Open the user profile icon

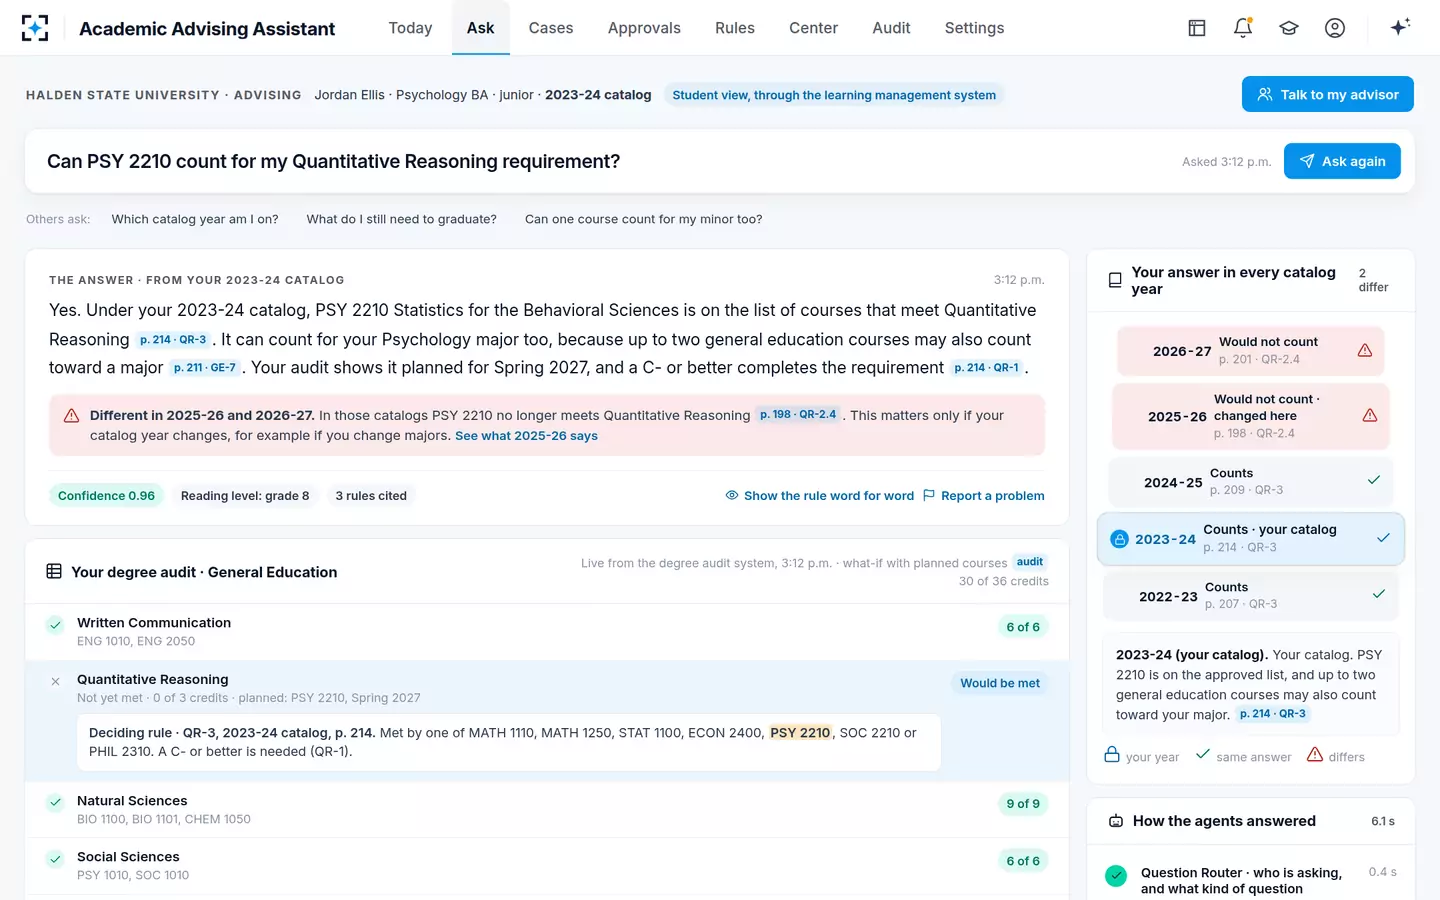1335,28
